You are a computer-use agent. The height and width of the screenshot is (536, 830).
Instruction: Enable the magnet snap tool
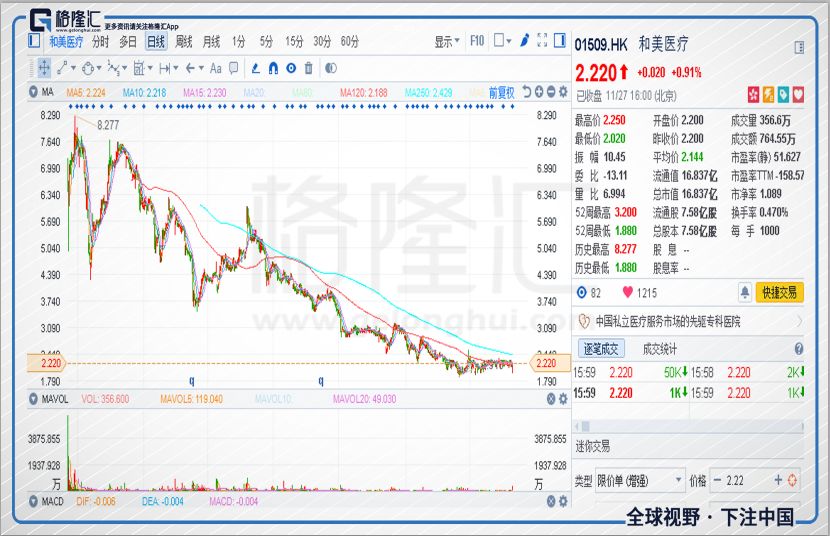coord(273,68)
